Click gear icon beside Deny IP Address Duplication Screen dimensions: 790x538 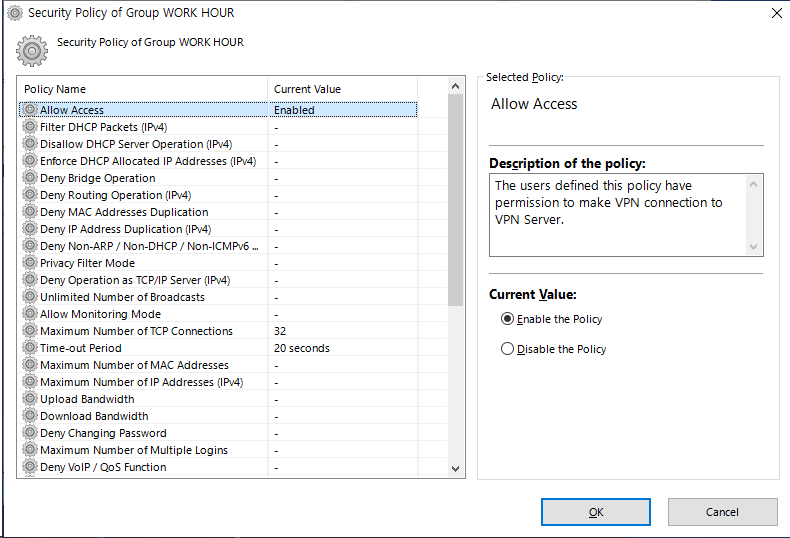click(x=30, y=229)
